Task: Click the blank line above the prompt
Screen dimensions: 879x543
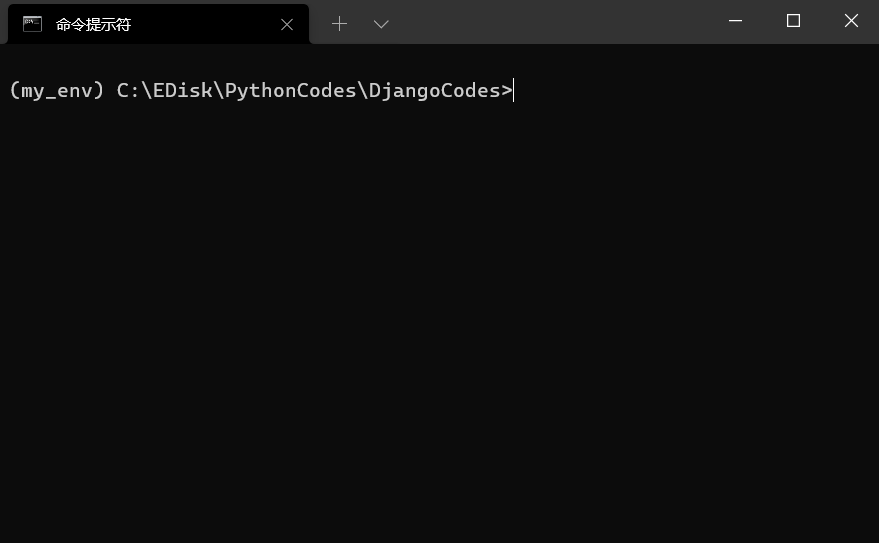Action: [440, 62]
